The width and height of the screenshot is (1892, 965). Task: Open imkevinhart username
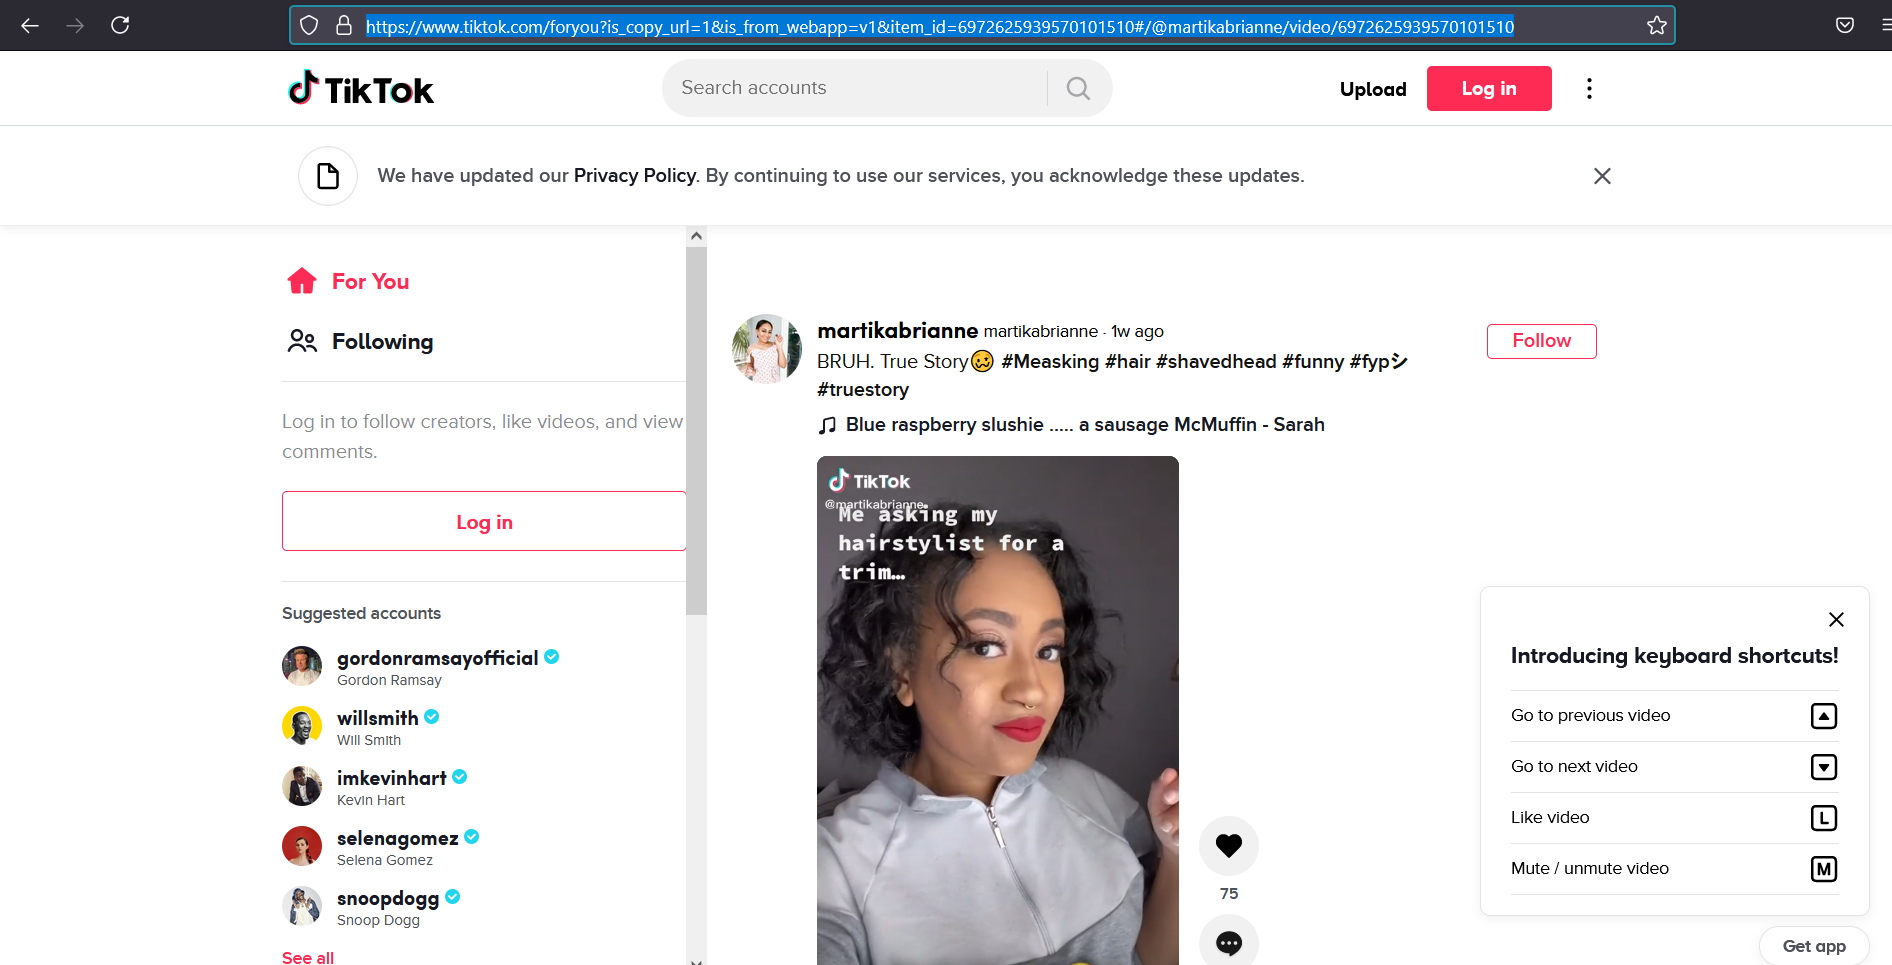(x=392, y=778)
